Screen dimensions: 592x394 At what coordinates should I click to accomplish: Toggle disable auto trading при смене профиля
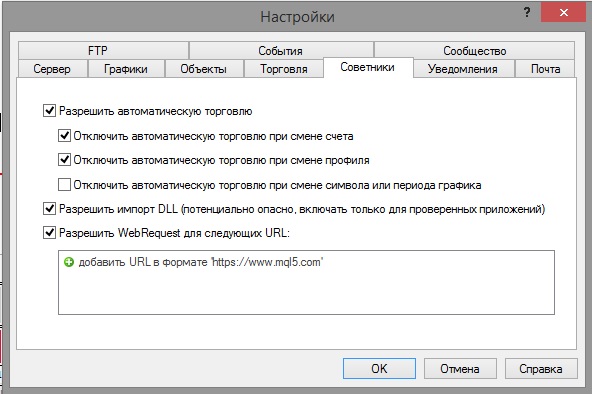pos(64,160)
